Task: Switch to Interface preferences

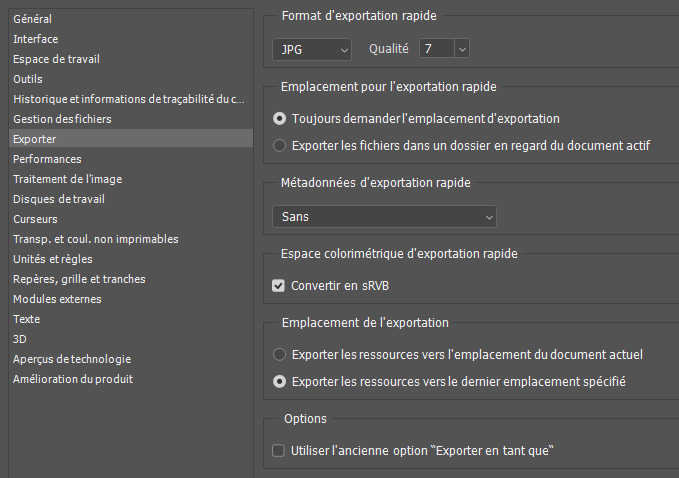Action: tap(35, 39)
